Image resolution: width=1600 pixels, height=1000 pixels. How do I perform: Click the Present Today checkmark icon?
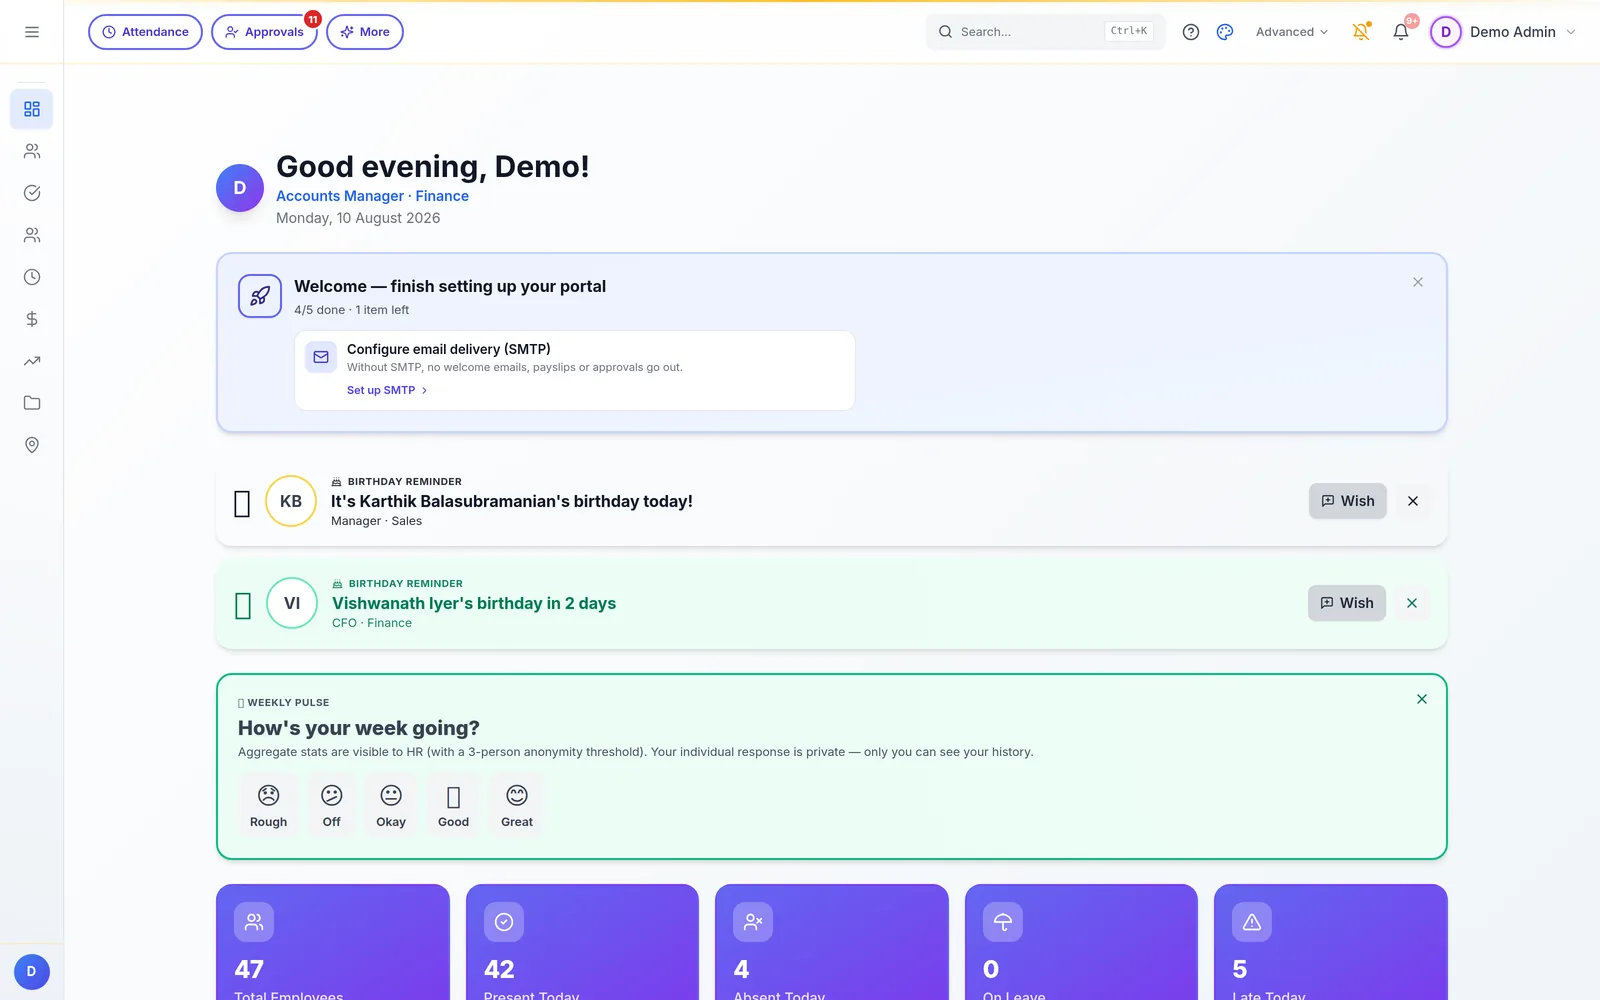pyautogui.click(x=504, y=922)
